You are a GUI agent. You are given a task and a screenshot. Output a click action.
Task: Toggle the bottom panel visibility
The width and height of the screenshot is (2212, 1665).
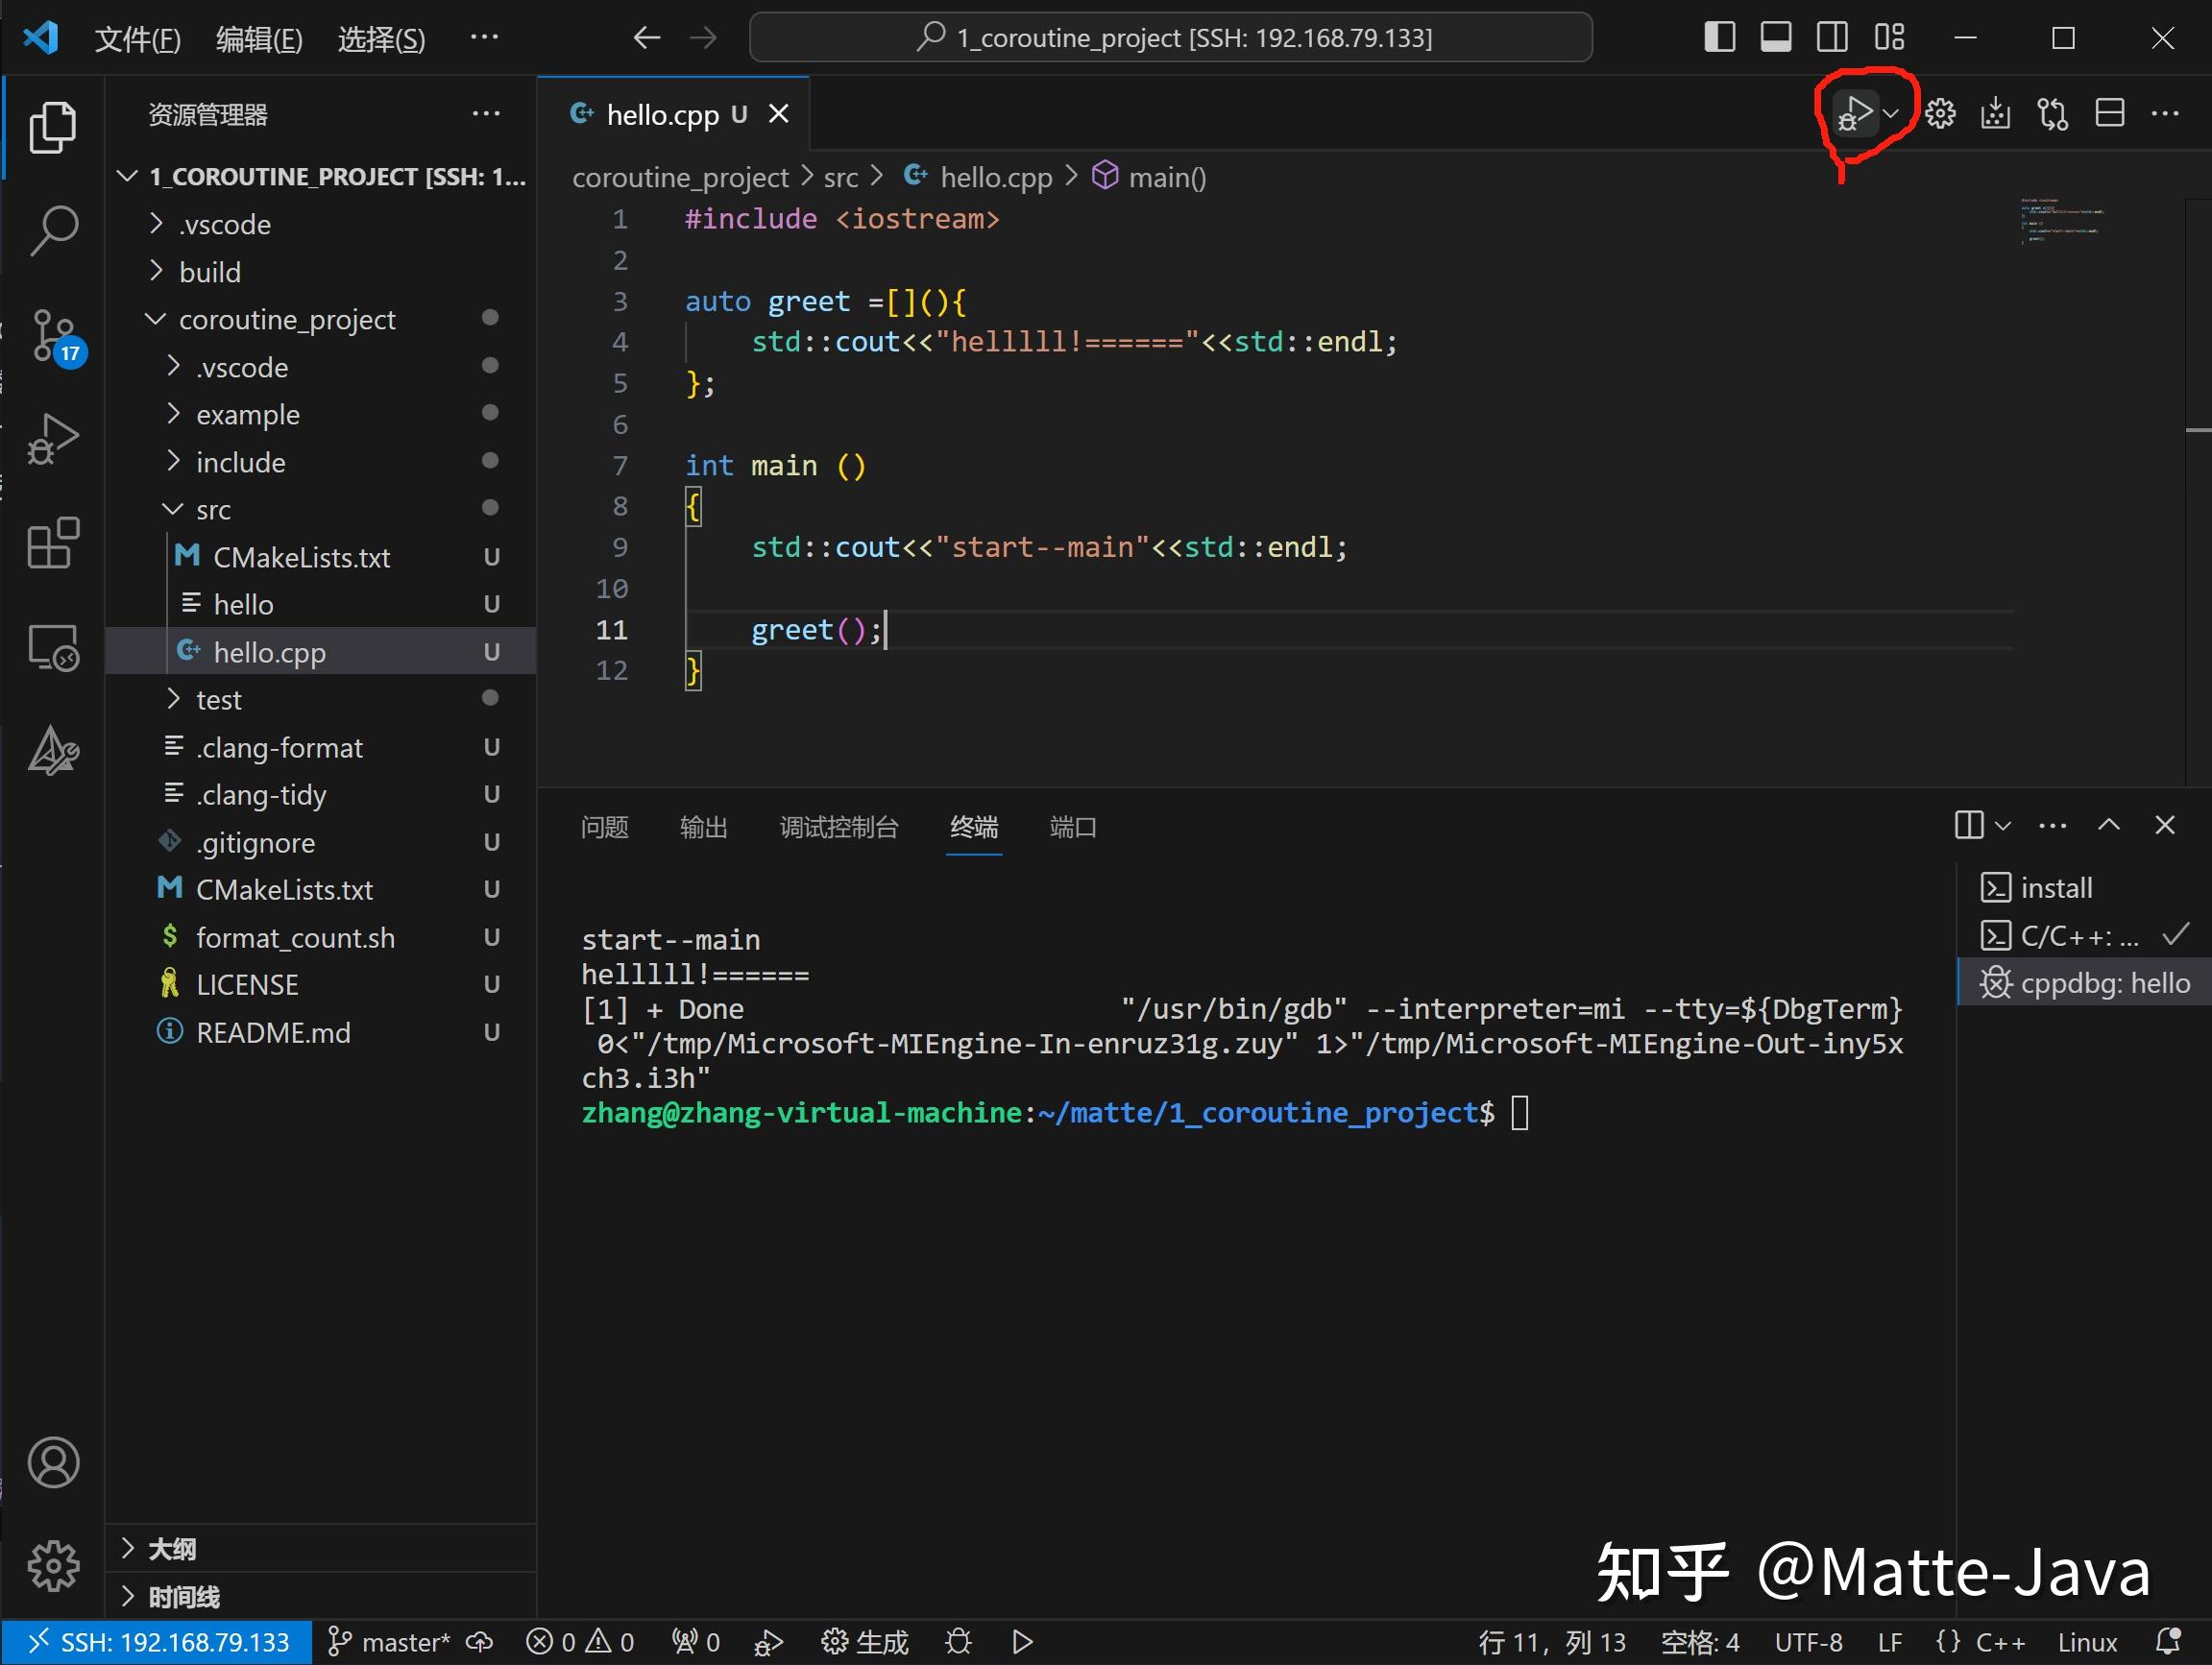point(1775,37)
